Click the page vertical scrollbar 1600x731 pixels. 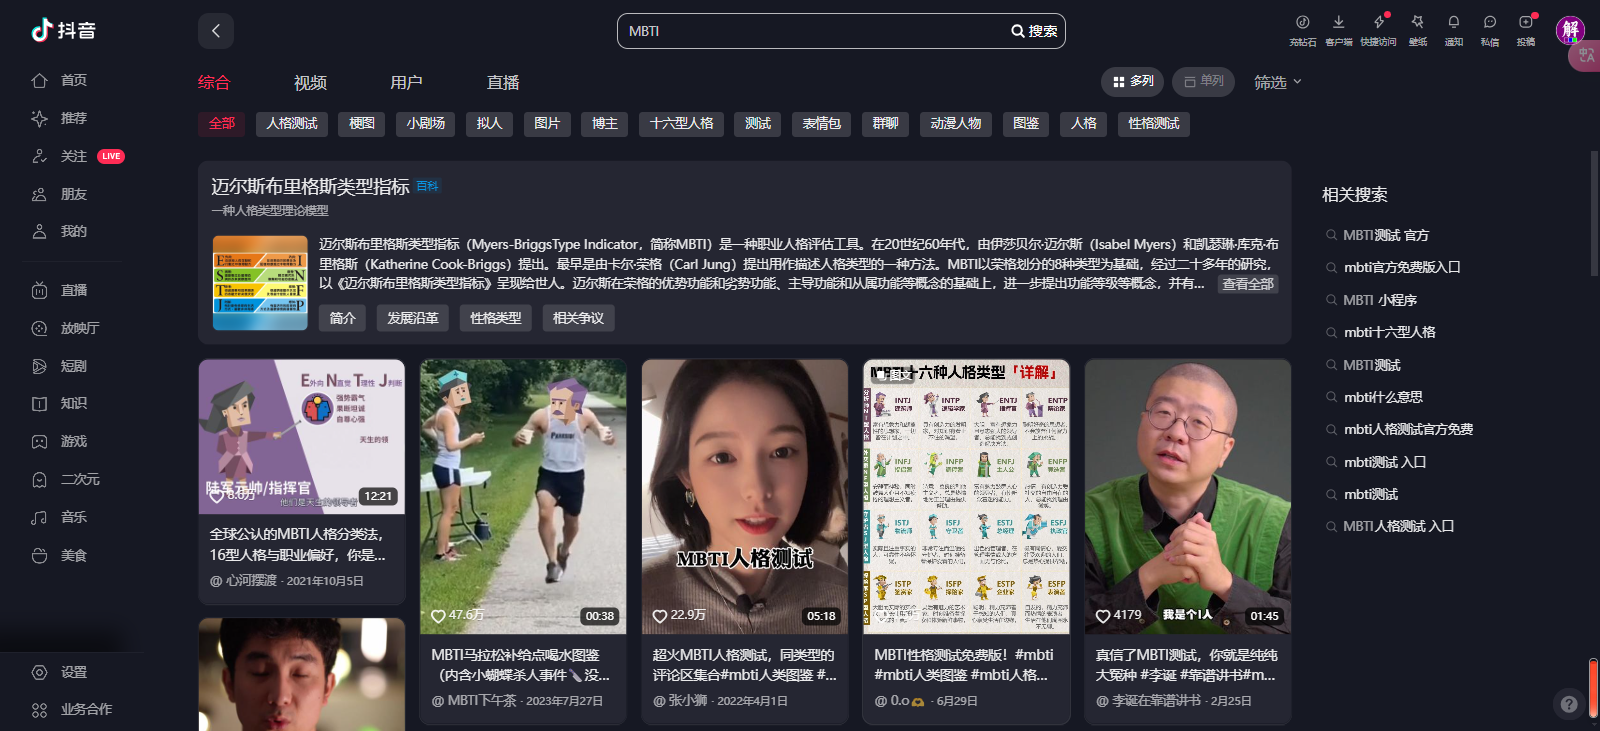point(1594,213)
